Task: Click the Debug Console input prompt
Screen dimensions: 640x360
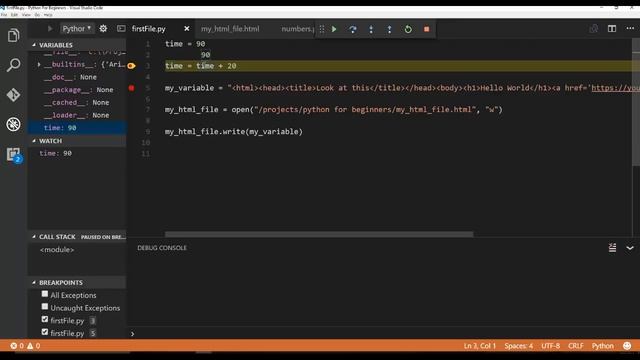Action: coord(384,334)
